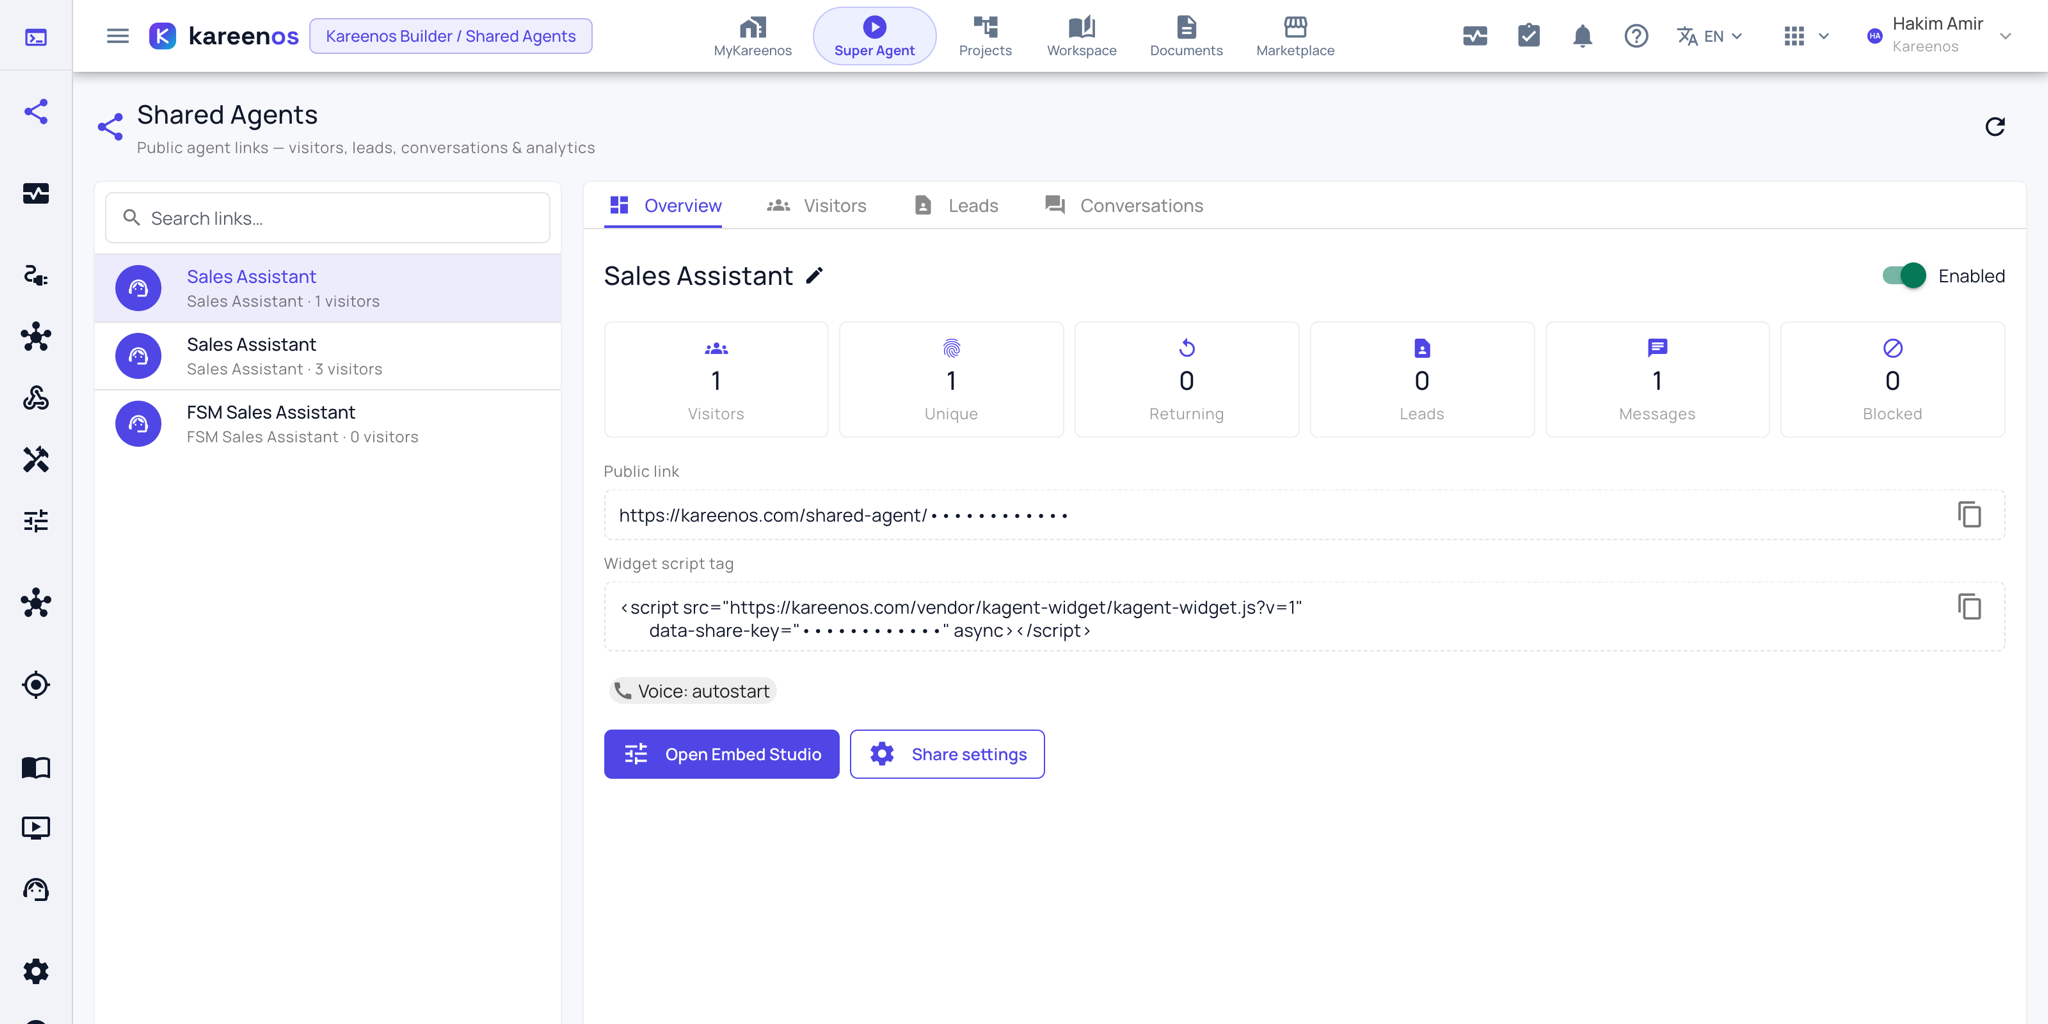The image size is (2048, 1024).
Task: Refresh the Shared Agents page
Action: point(1995,126)
